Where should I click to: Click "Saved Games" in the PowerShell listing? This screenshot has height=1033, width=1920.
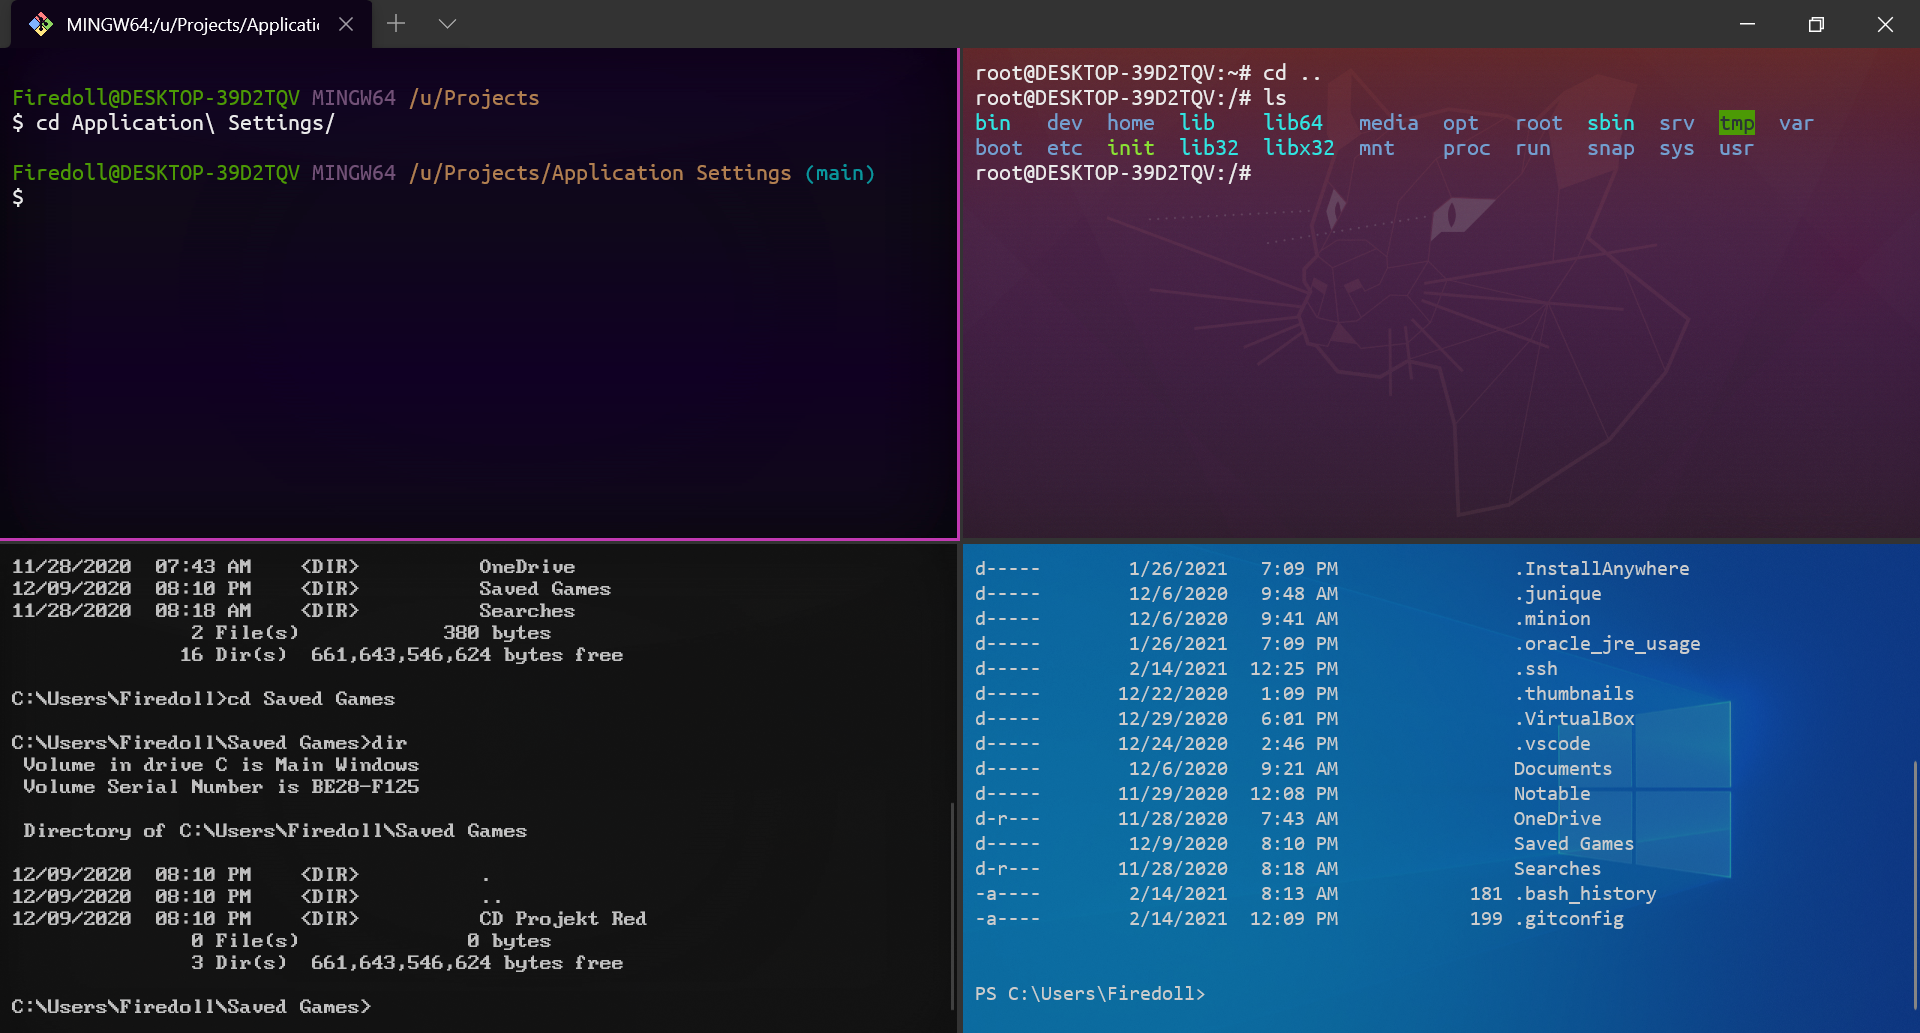tap(1574, 844)
